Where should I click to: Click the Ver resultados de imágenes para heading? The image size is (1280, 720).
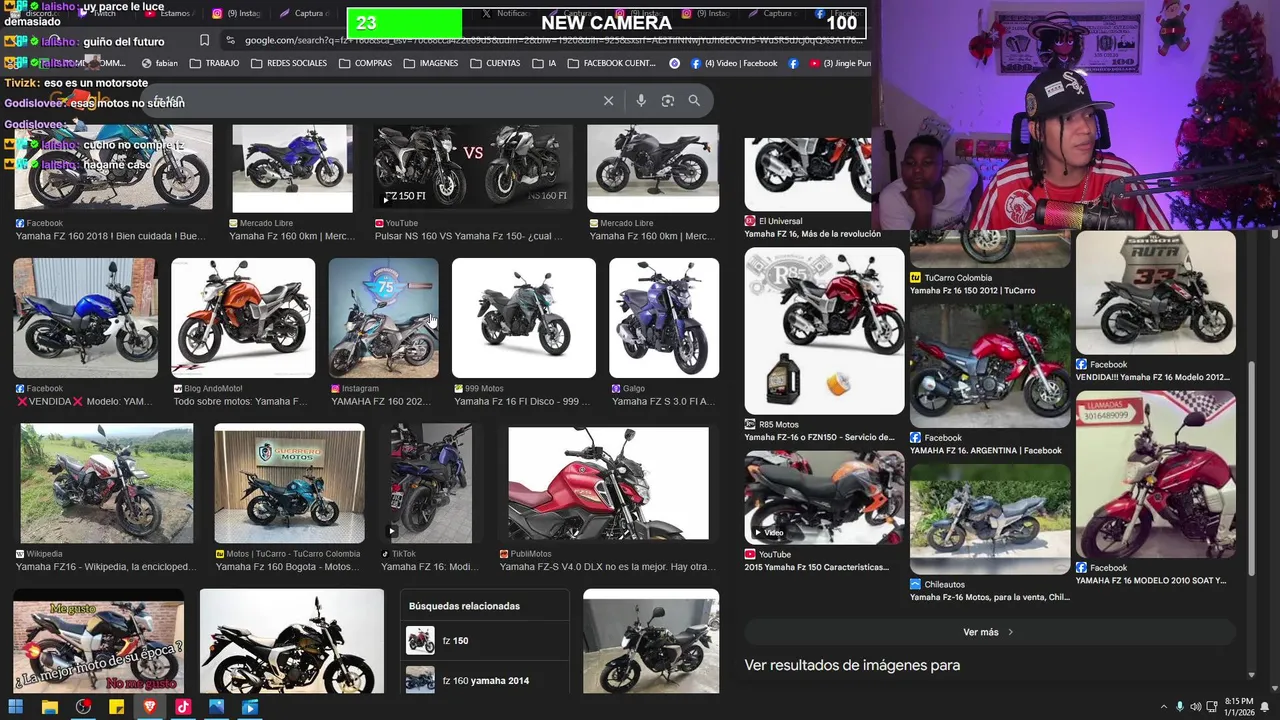point(852,665)
